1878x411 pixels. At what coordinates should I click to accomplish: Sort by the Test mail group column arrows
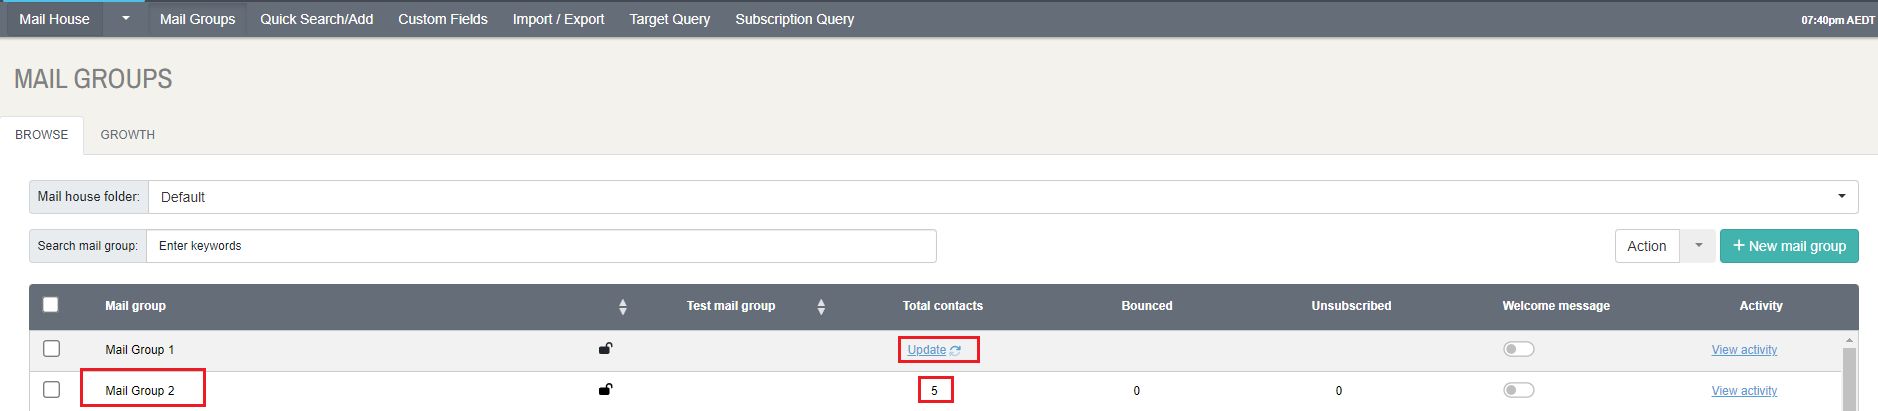click(x=821, y=307)
